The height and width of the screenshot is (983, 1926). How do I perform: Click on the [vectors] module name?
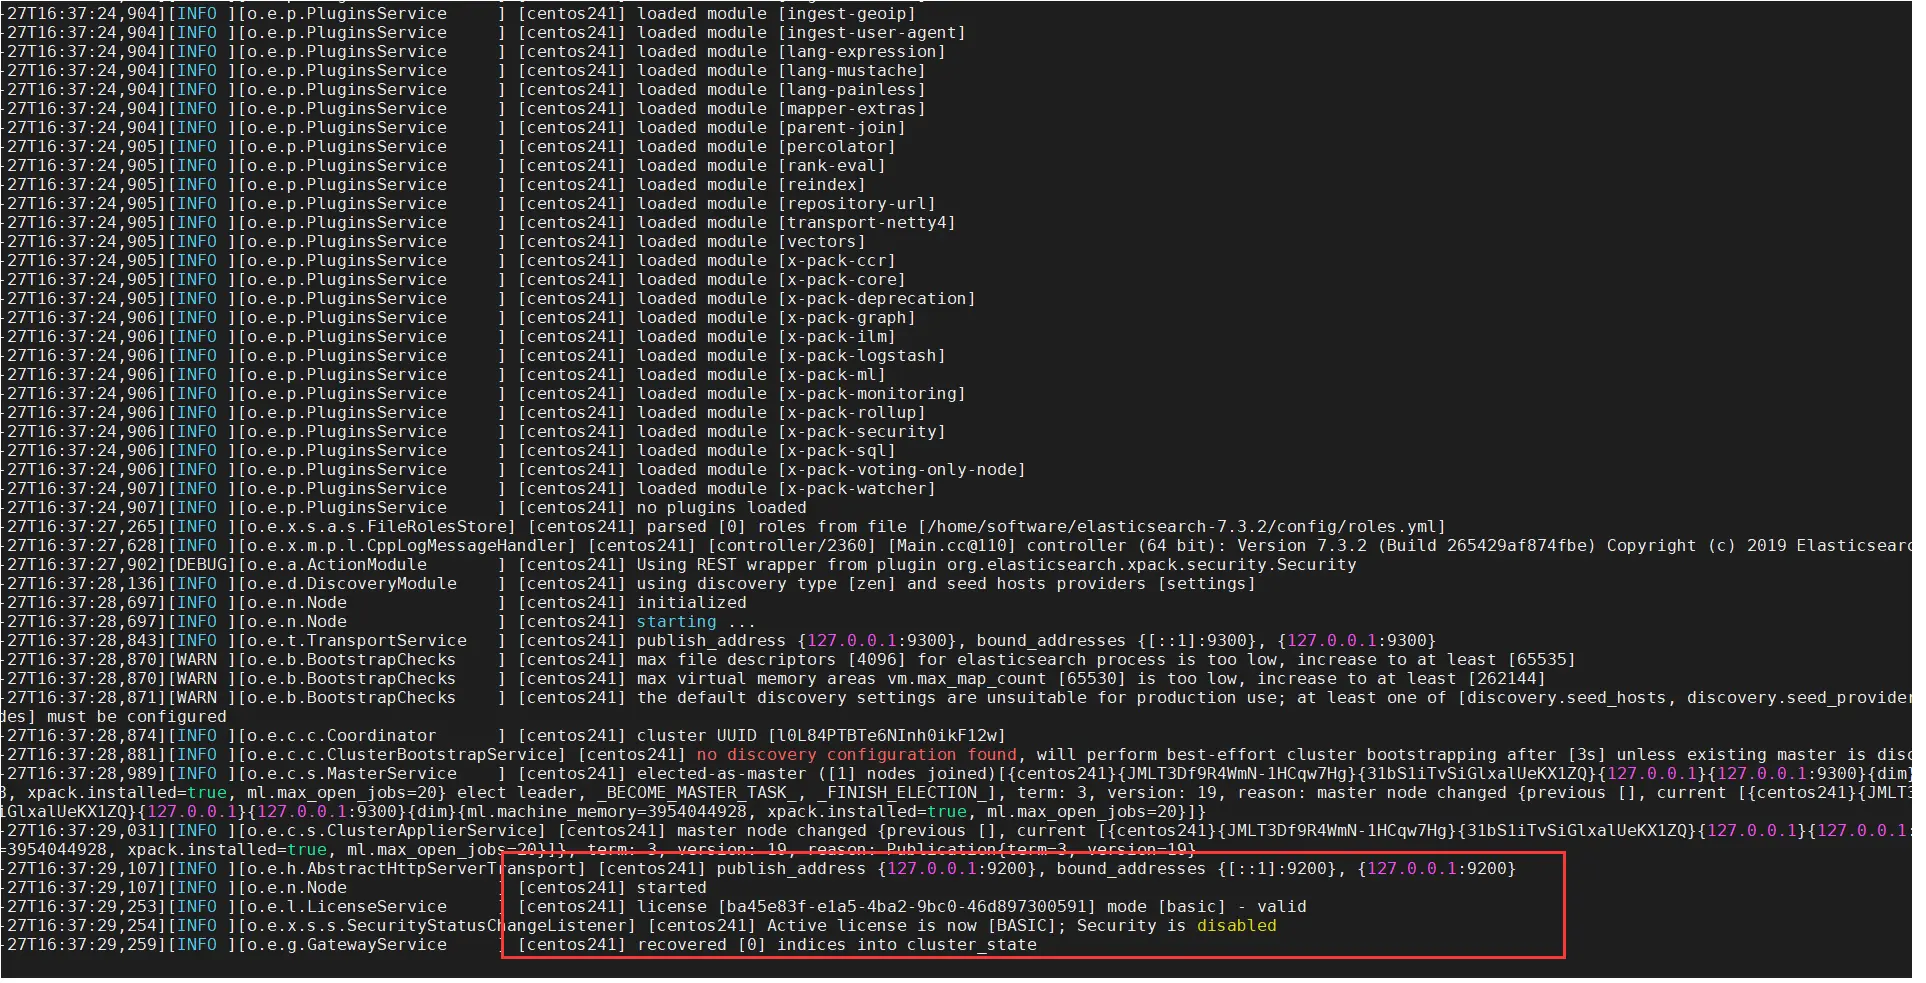822,242
